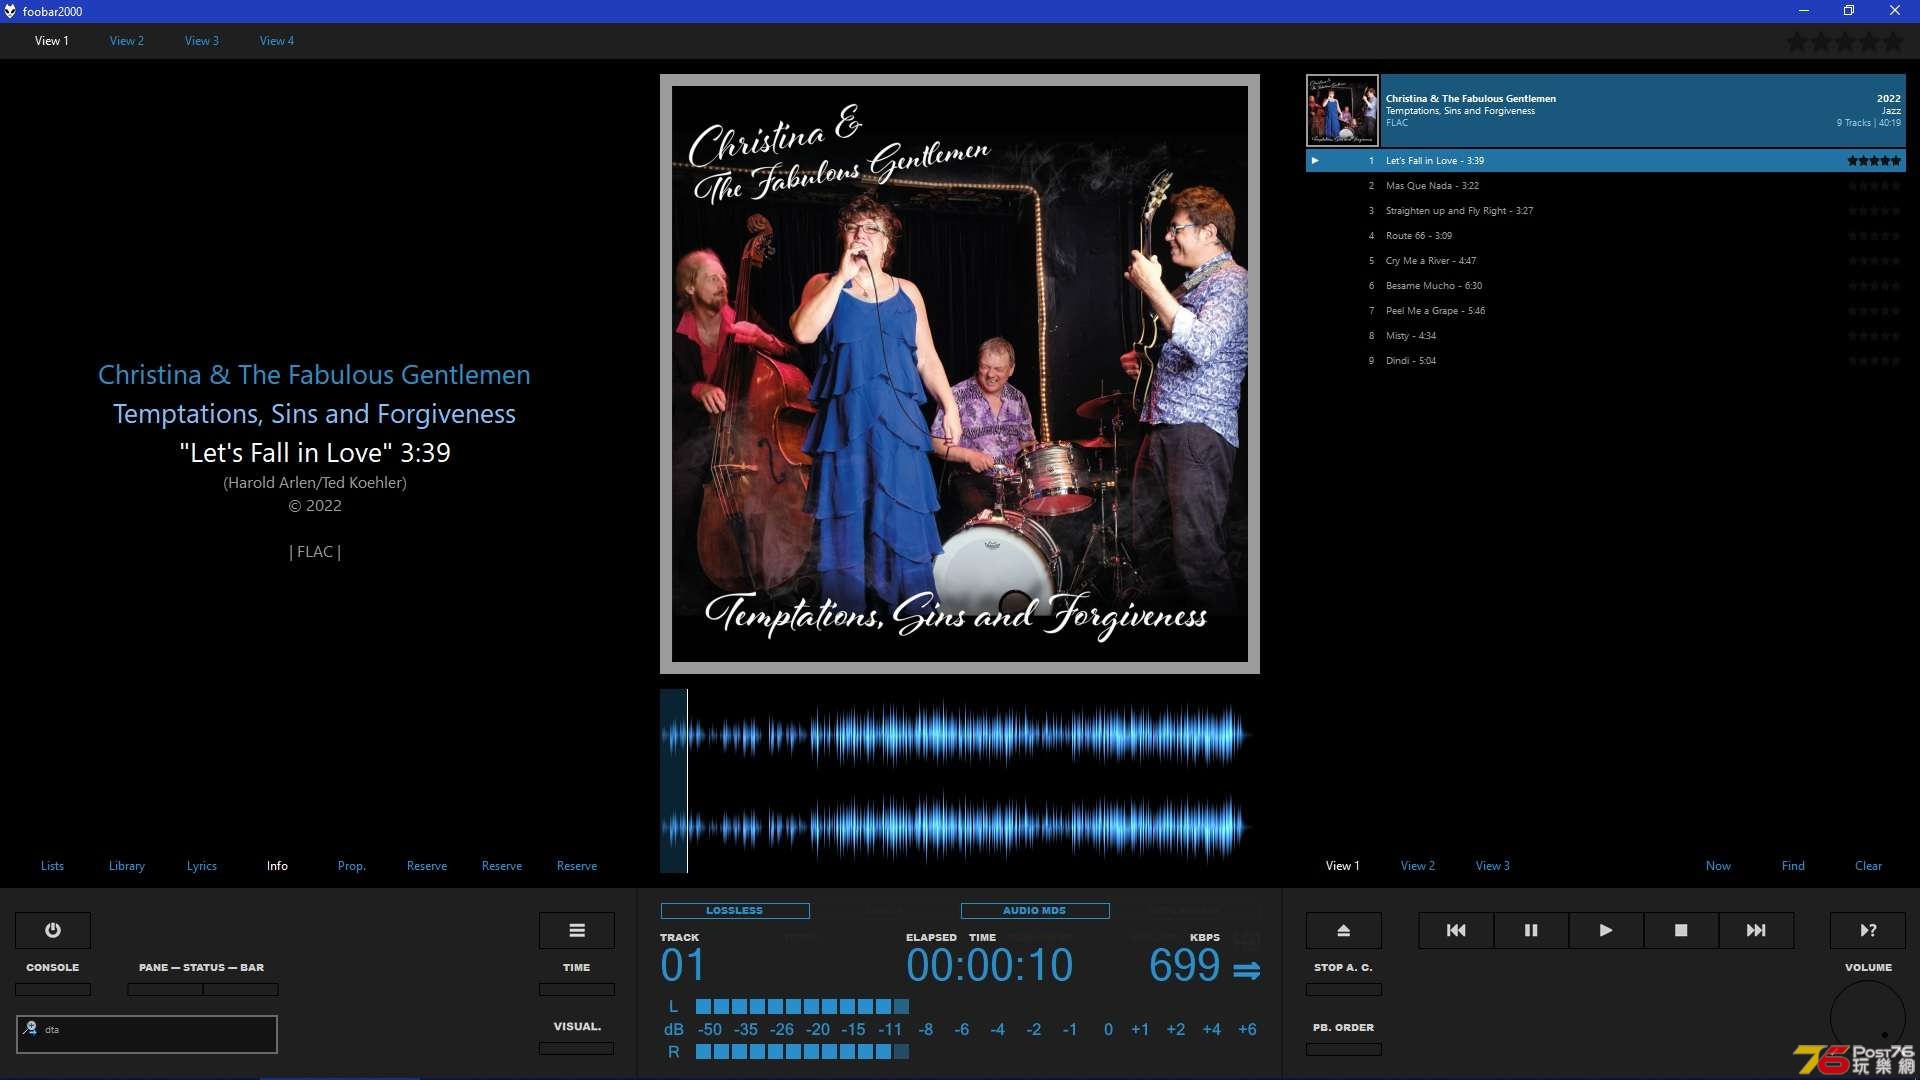Select track "Peel Me a Grape - 5:46"

1606,311
